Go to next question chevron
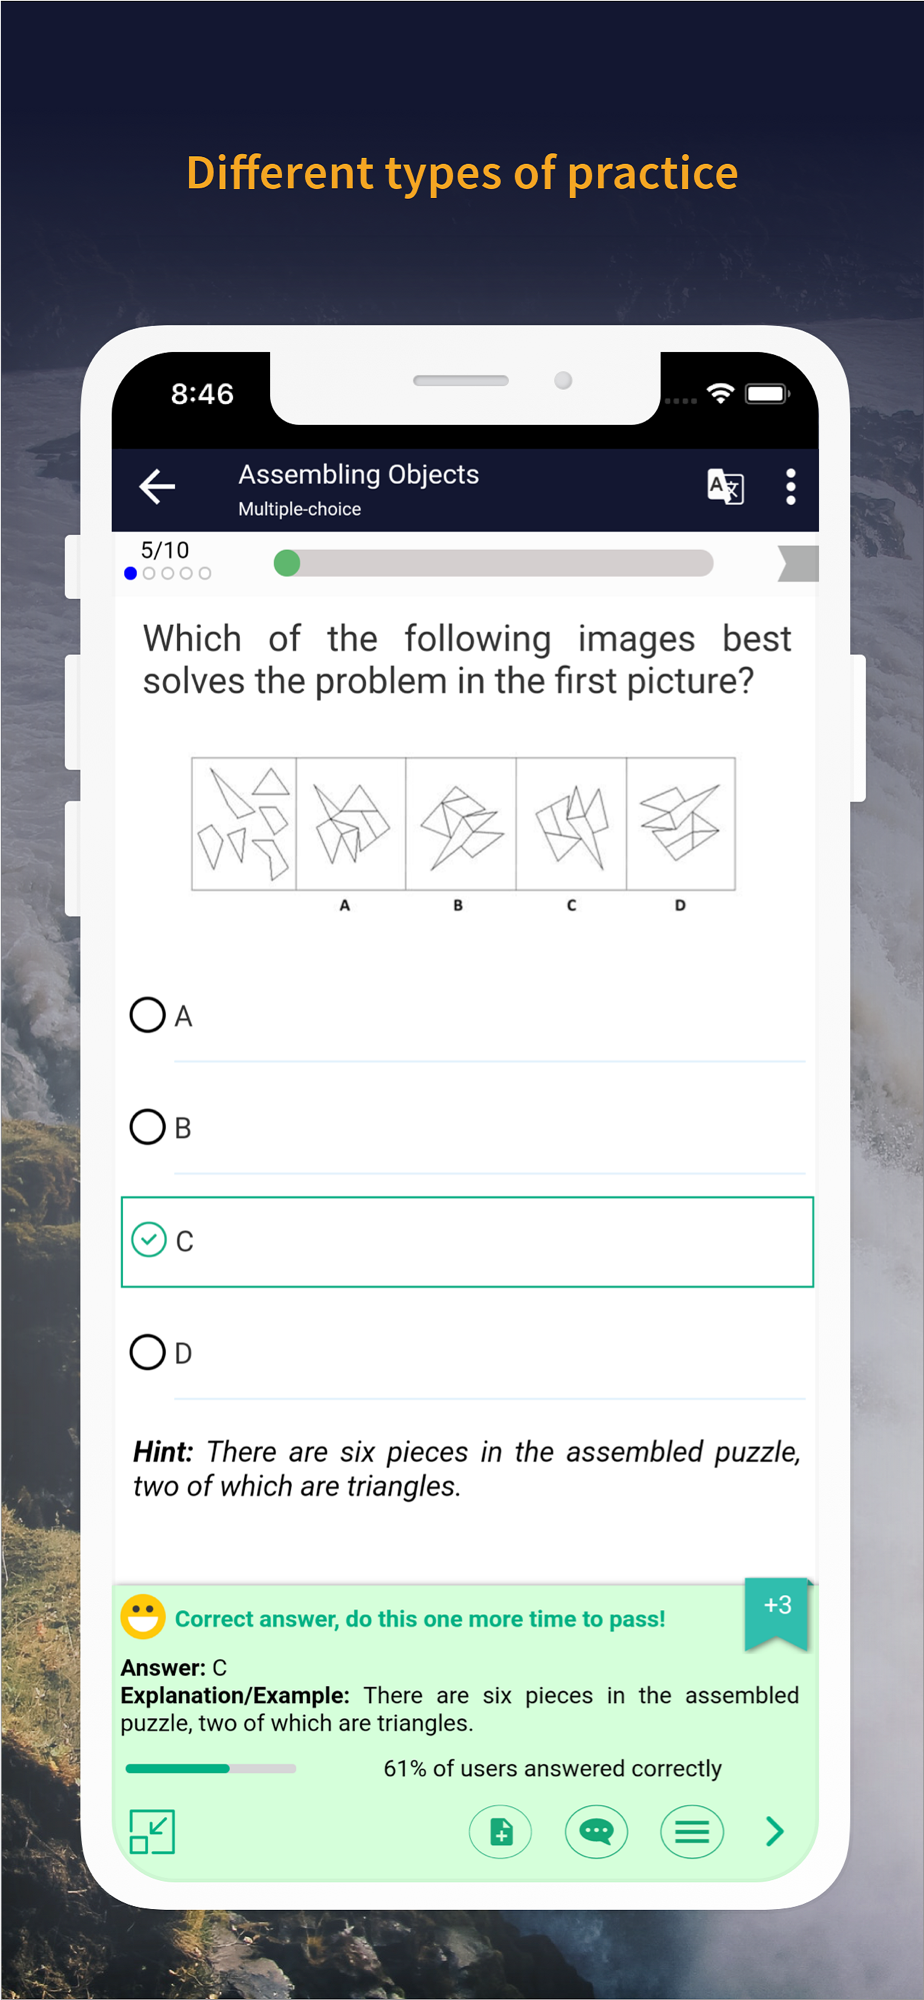The height and width of the screenshot is (2000, 924). click(775, 1831)
